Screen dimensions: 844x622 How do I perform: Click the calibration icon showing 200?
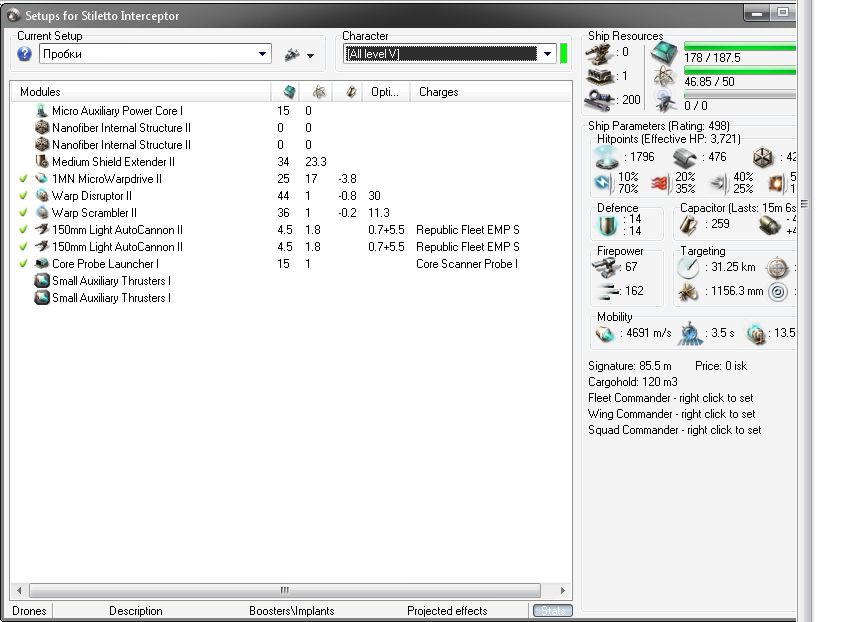point(599,100)
